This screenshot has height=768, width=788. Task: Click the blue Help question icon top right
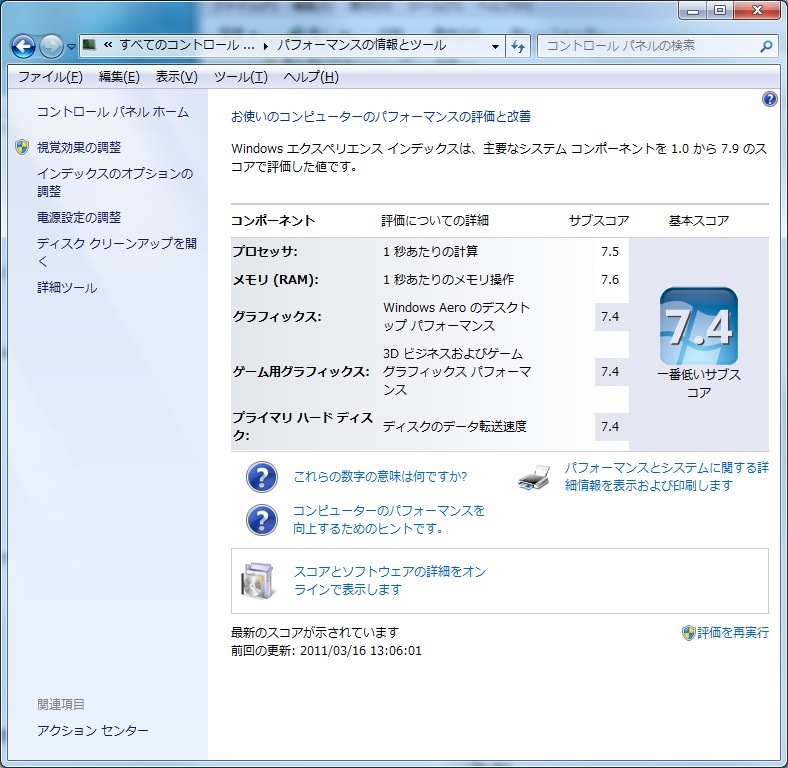pyautogui.click(x=769, y=99)
